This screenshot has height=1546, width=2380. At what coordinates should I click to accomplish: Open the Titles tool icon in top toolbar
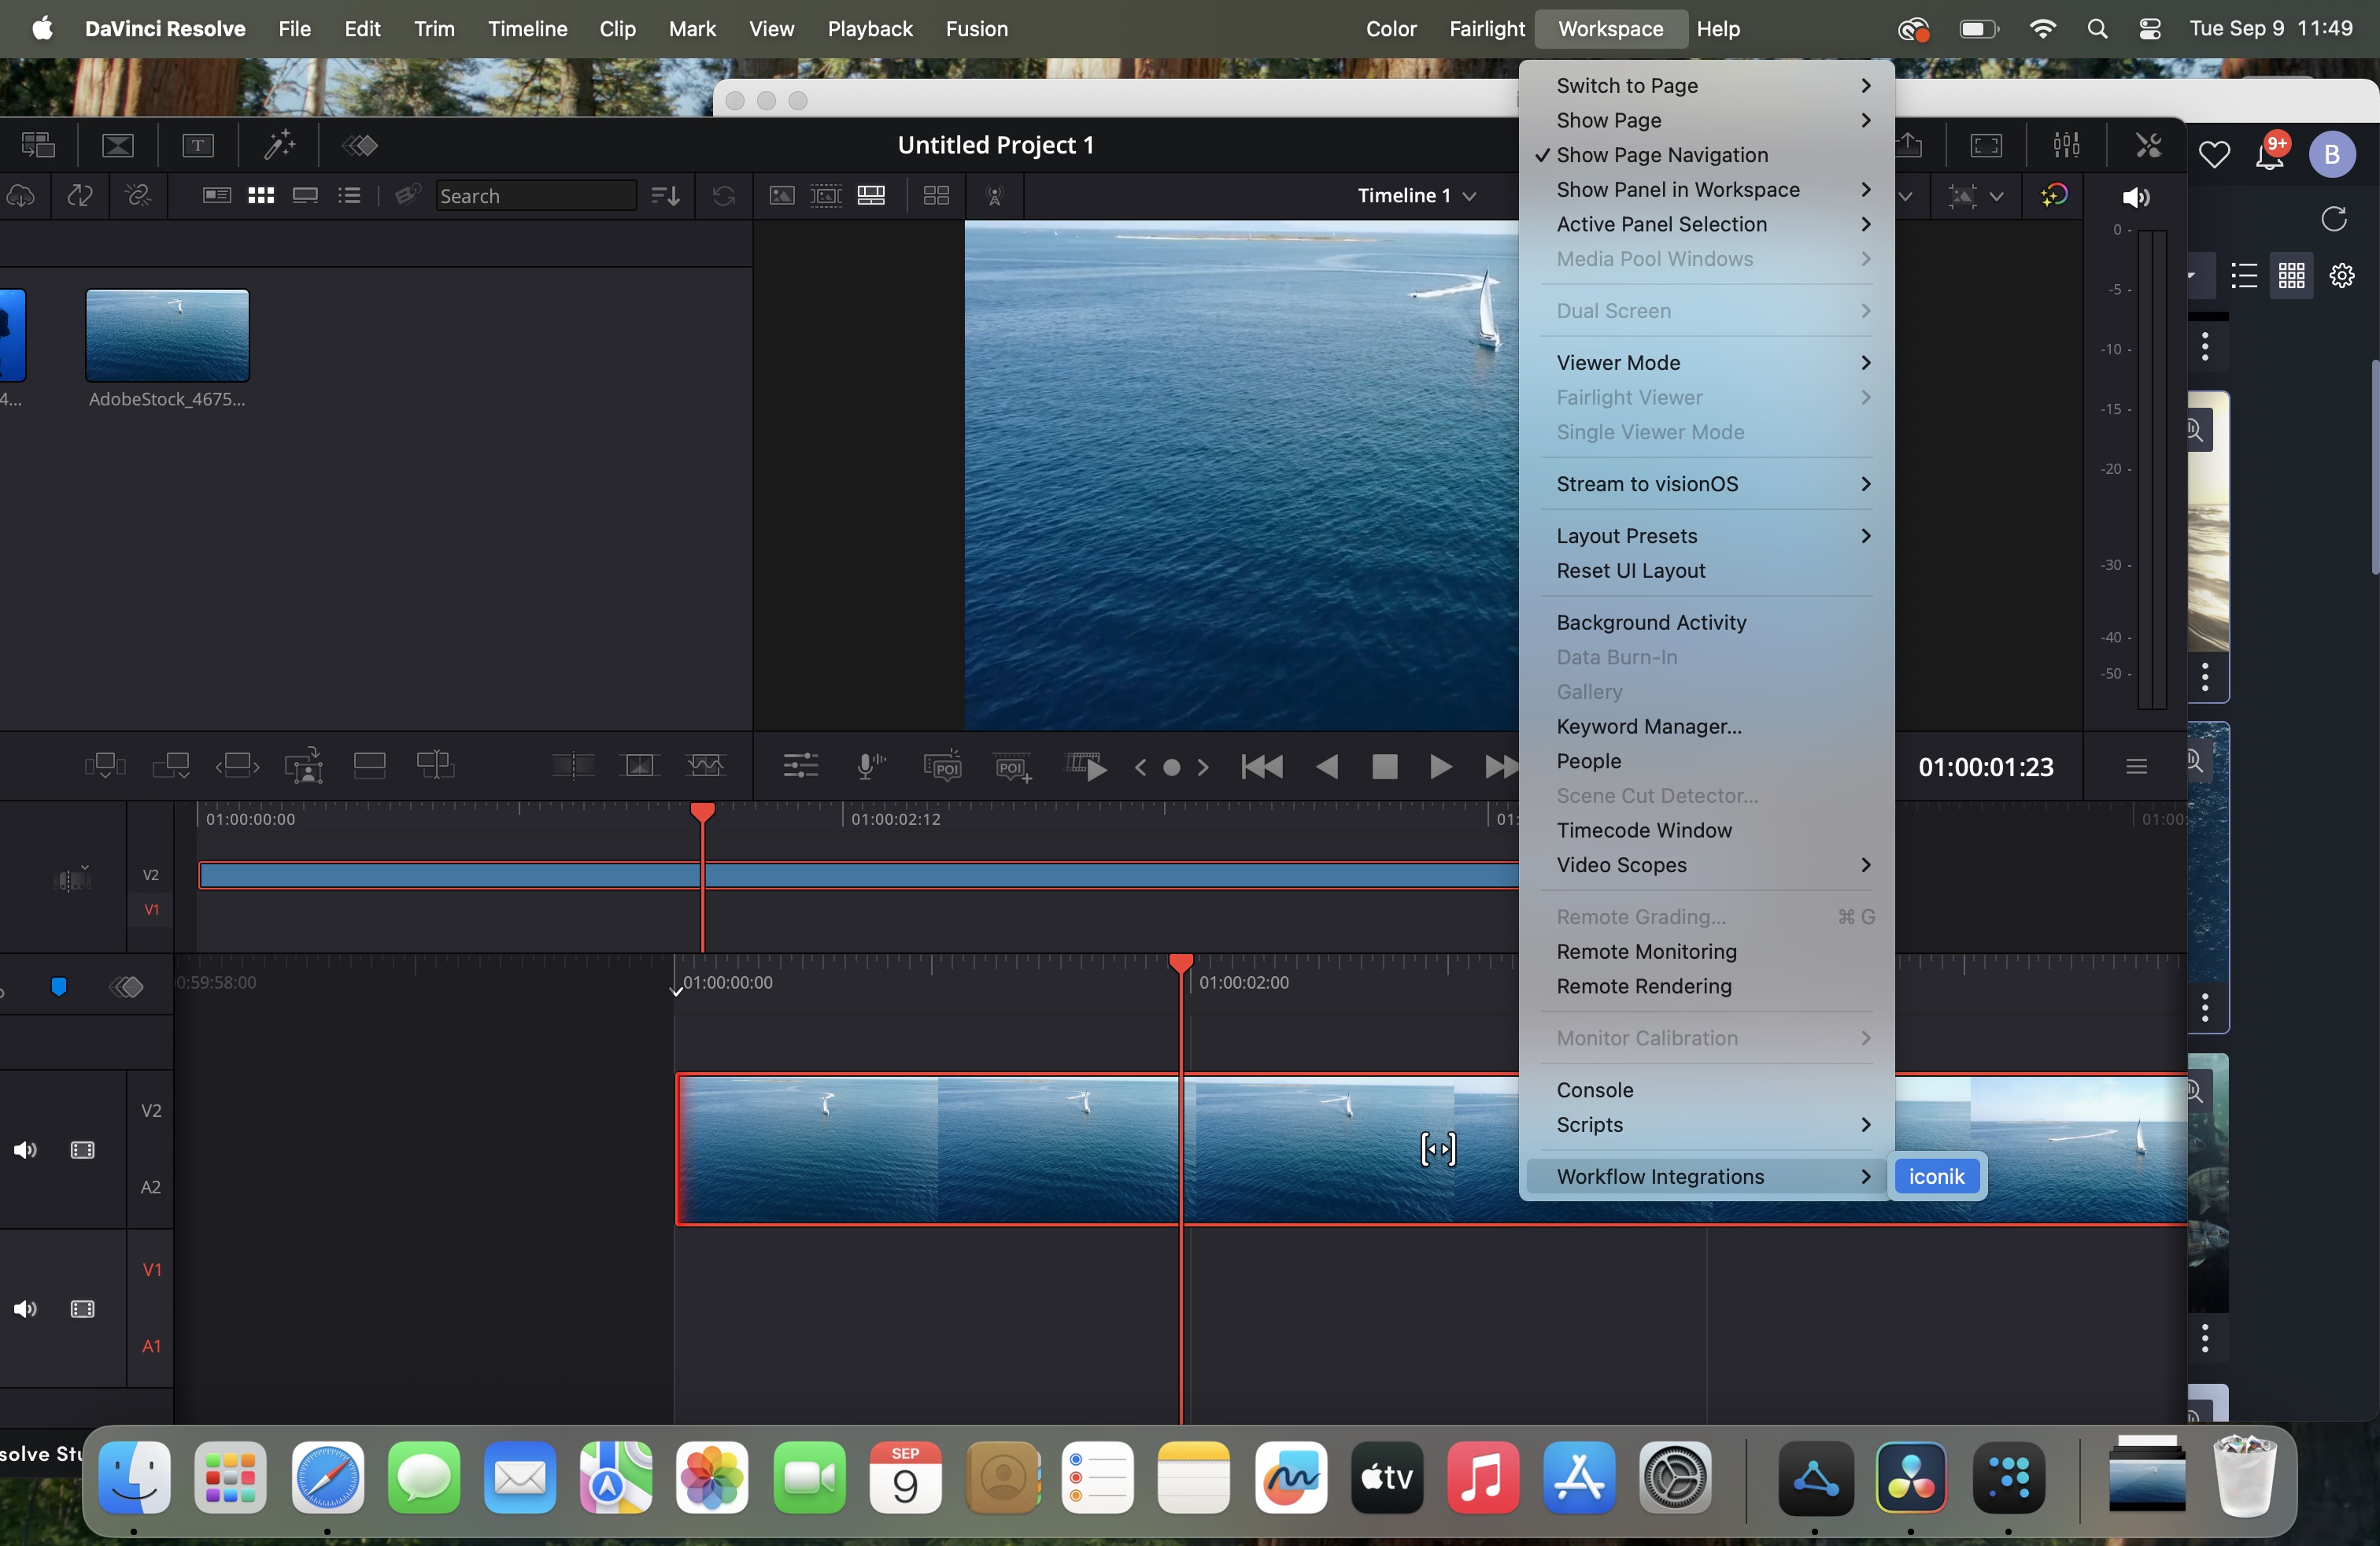coord(198,146)
